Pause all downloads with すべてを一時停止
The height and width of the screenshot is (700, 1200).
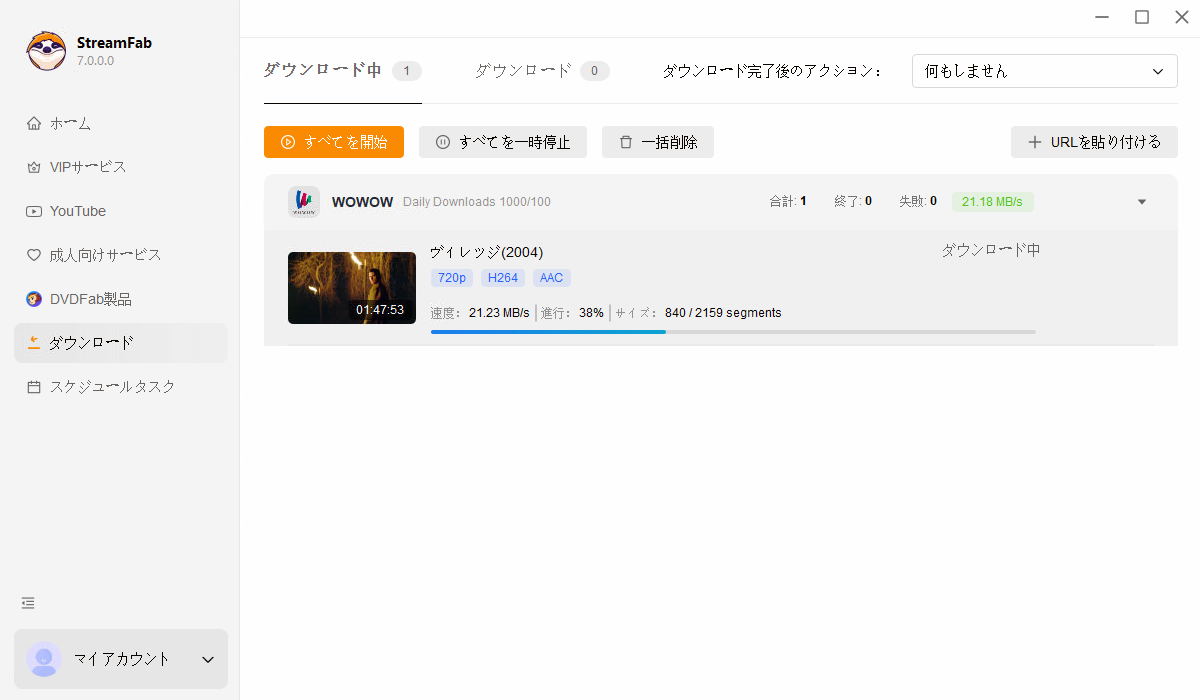(x=502, y=142)
